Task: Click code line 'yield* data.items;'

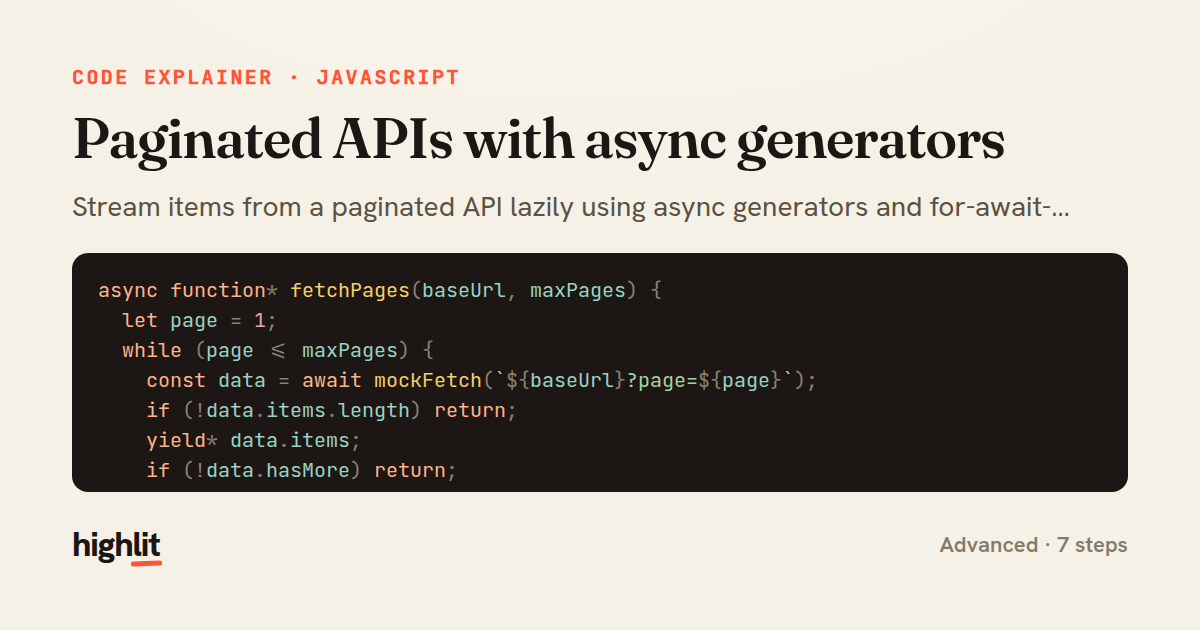Action: coord(254,441)
